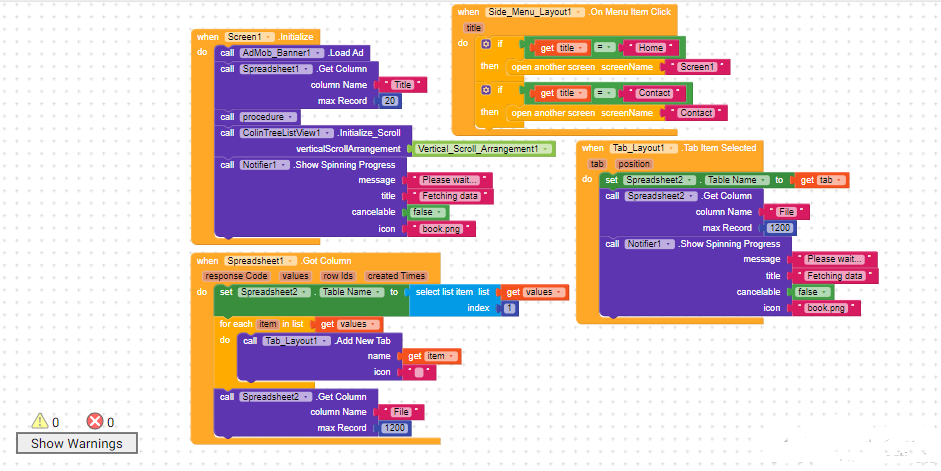Open gear mutator on the Home if block
941x471 pixels.
coord(486,45)
